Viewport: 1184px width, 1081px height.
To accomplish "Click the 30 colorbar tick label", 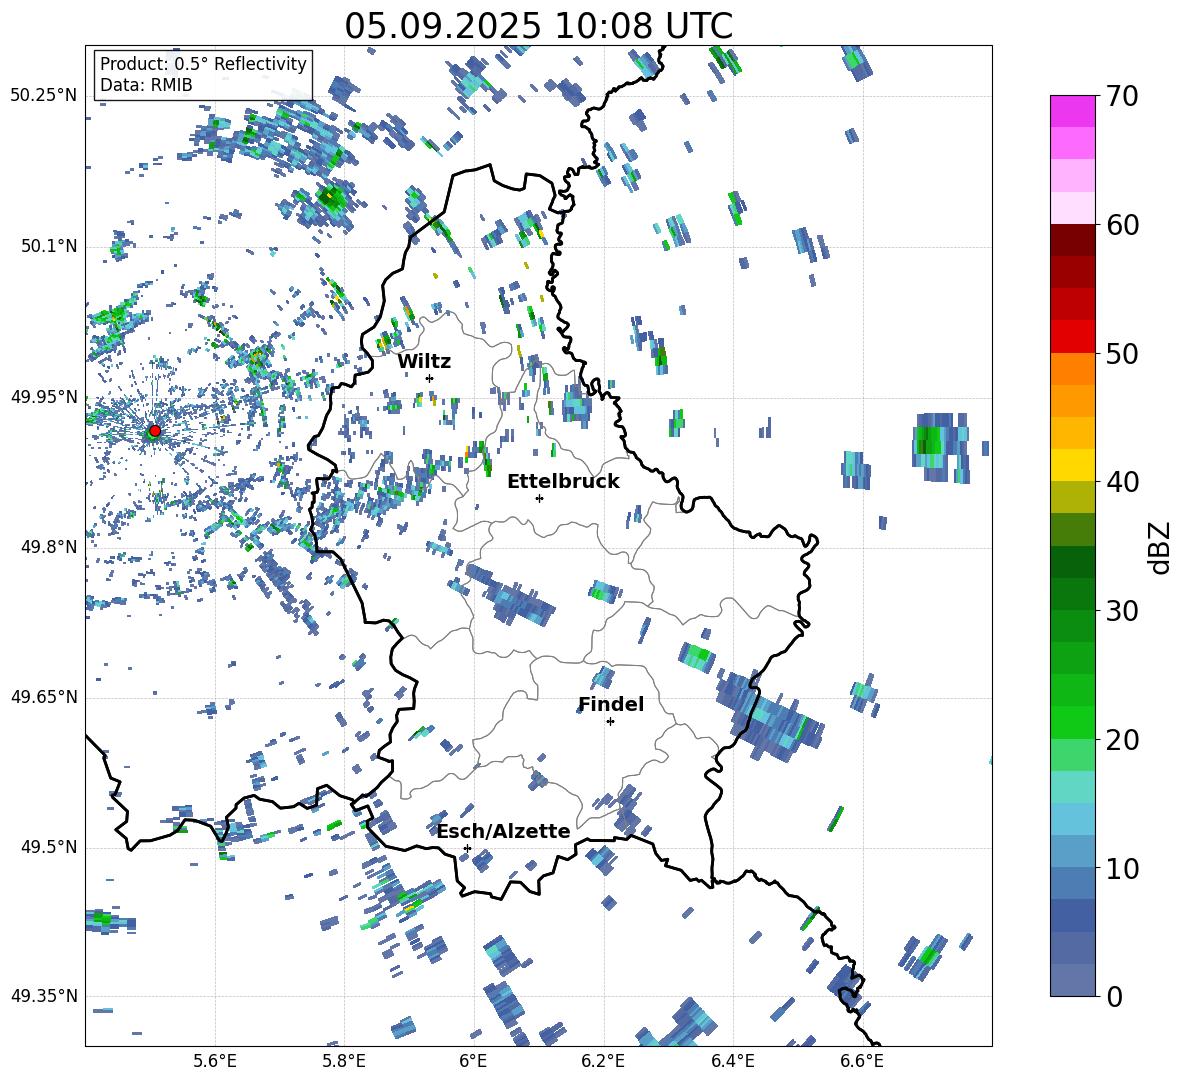I will 1122,611.
